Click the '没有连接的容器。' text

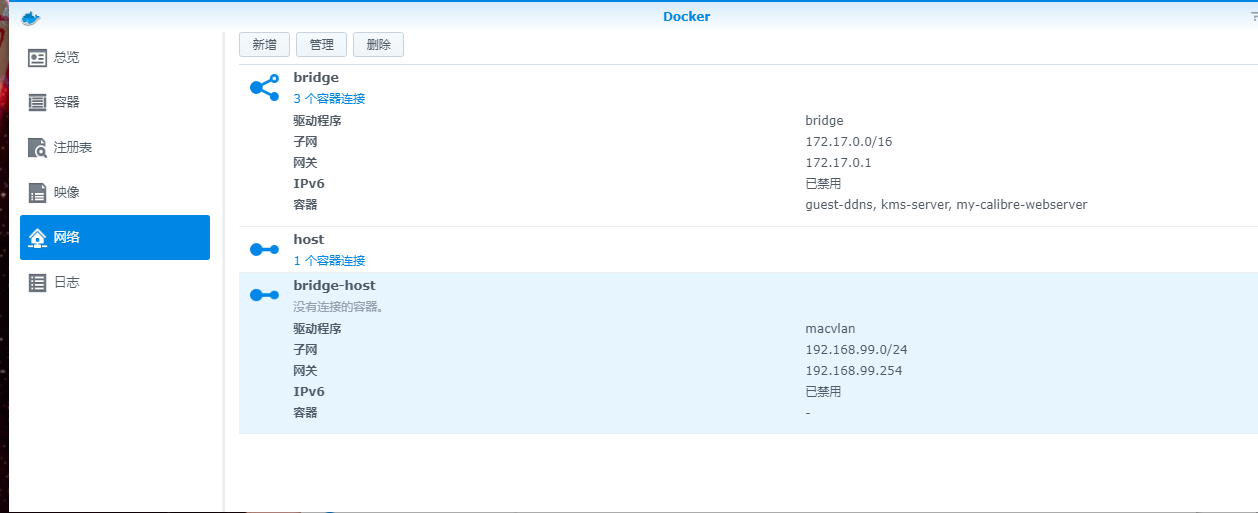(339, 307)
